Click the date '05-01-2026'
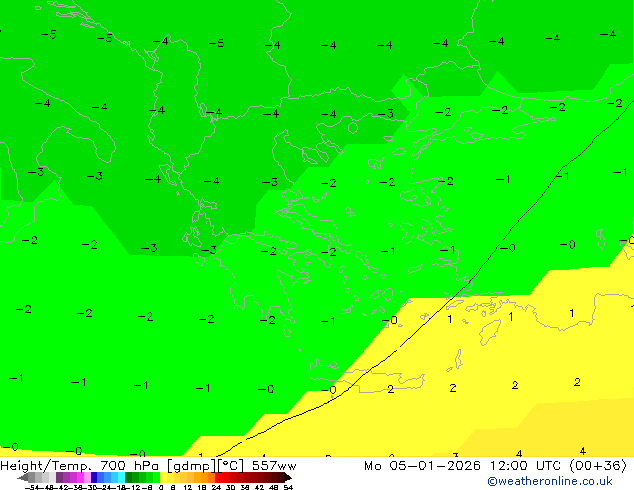Screen dimensions: 634x490 coord(435,466)
